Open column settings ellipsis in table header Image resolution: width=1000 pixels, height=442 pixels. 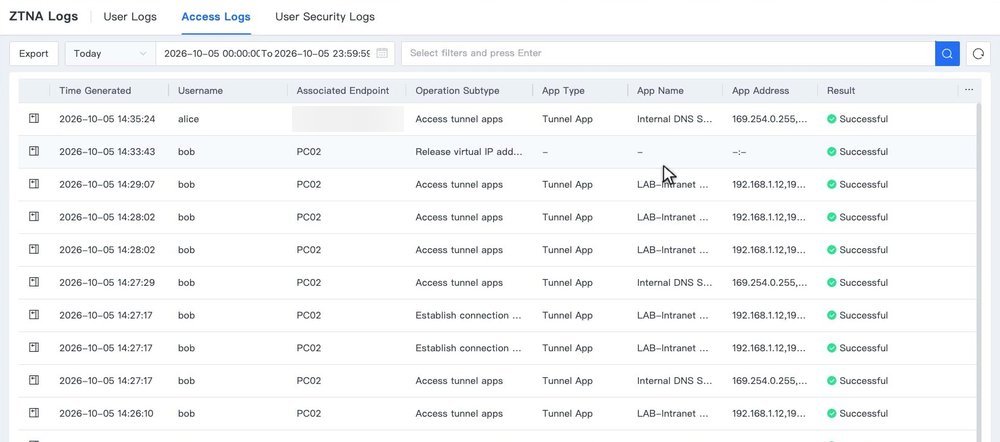969,90
